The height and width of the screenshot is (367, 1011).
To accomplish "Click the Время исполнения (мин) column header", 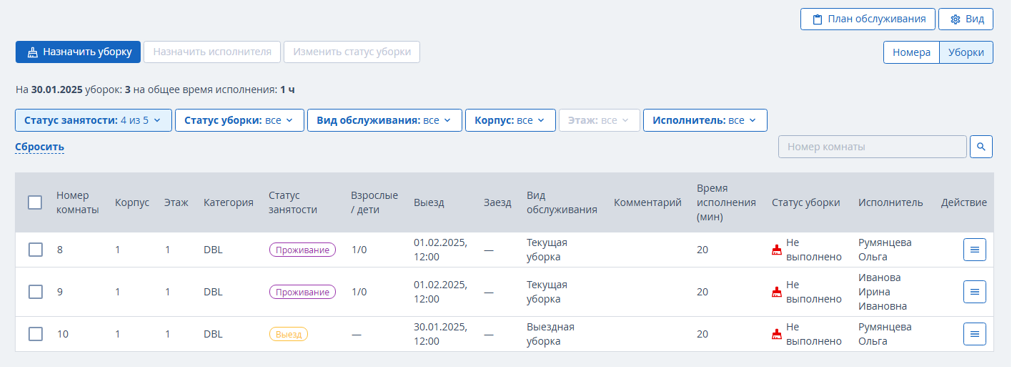I will (726, 203).
